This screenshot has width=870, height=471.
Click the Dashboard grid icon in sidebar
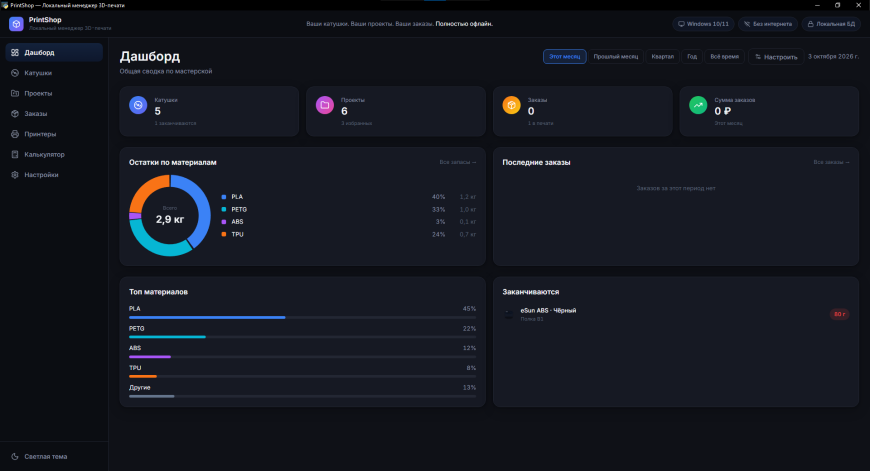point(15,53)
